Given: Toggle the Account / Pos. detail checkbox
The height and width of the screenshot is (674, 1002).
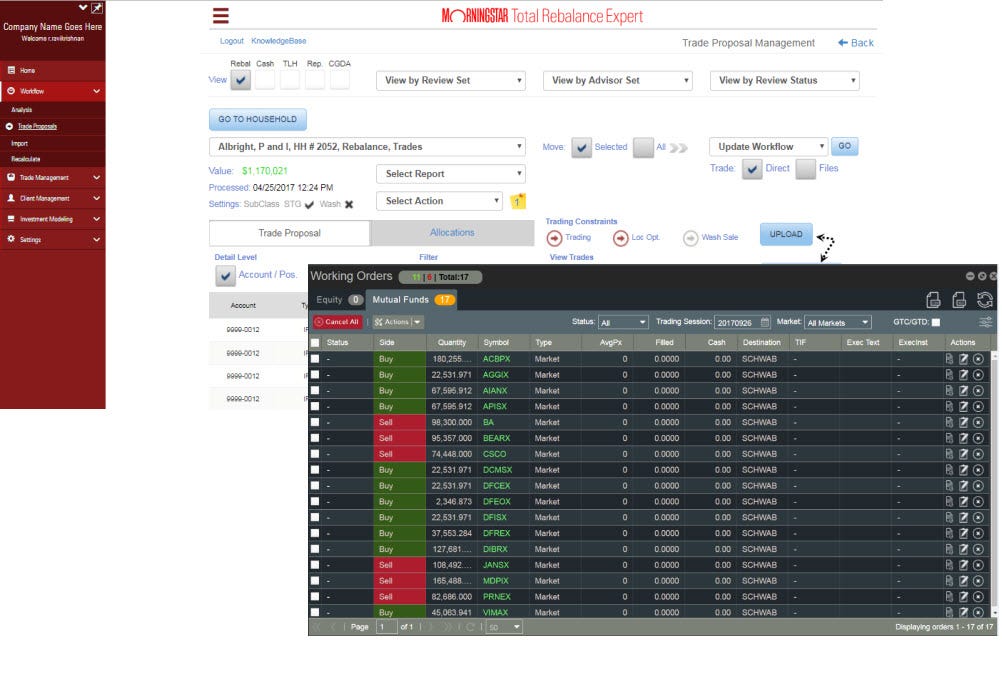Looking at the screenshot, I should [225, 276].
